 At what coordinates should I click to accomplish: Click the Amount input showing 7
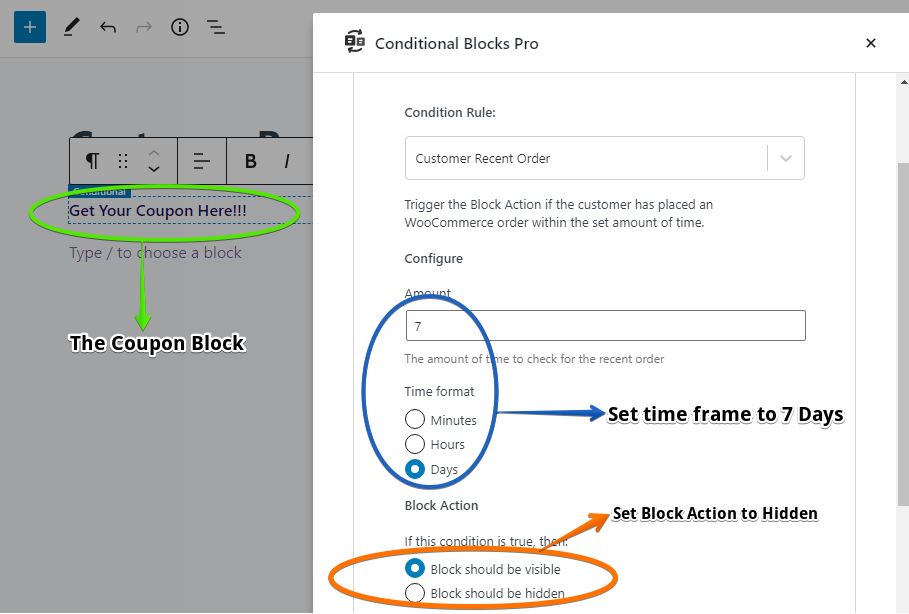click(604, 325)
